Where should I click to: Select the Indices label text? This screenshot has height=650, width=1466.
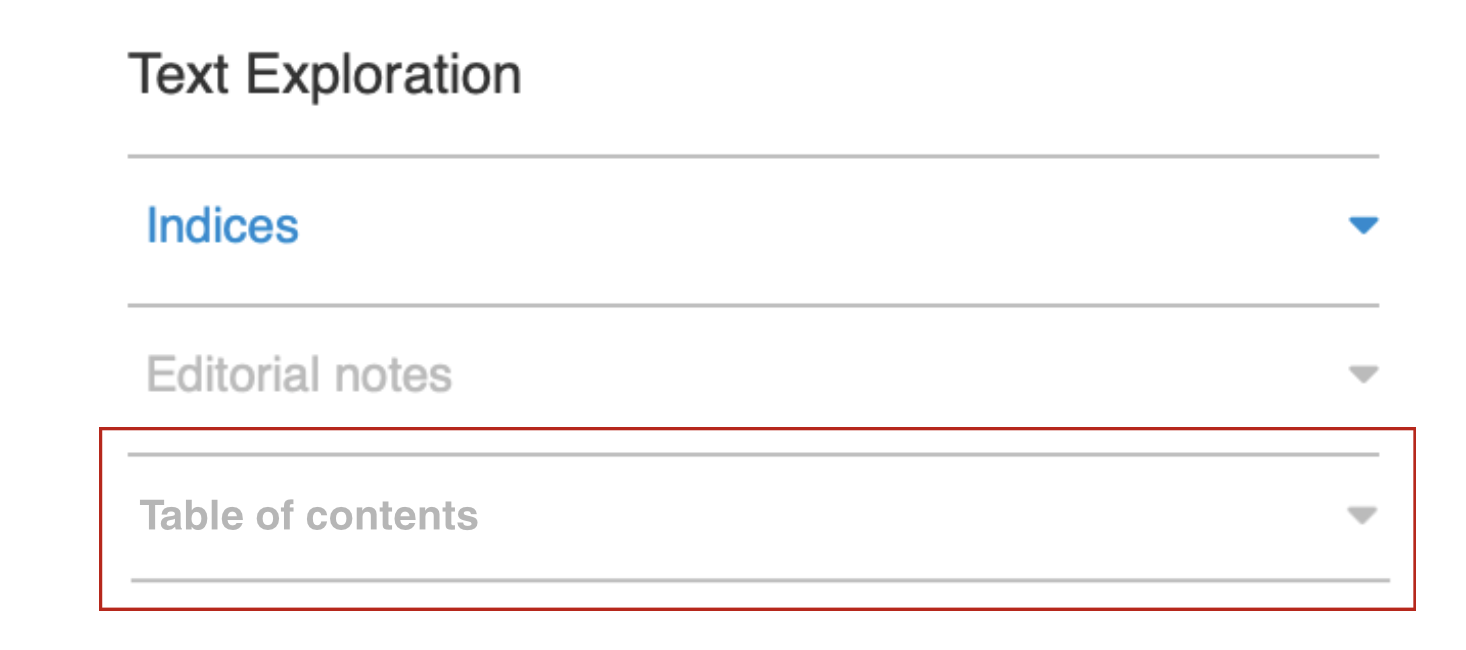pyautogui.click(x=222, y=226)
